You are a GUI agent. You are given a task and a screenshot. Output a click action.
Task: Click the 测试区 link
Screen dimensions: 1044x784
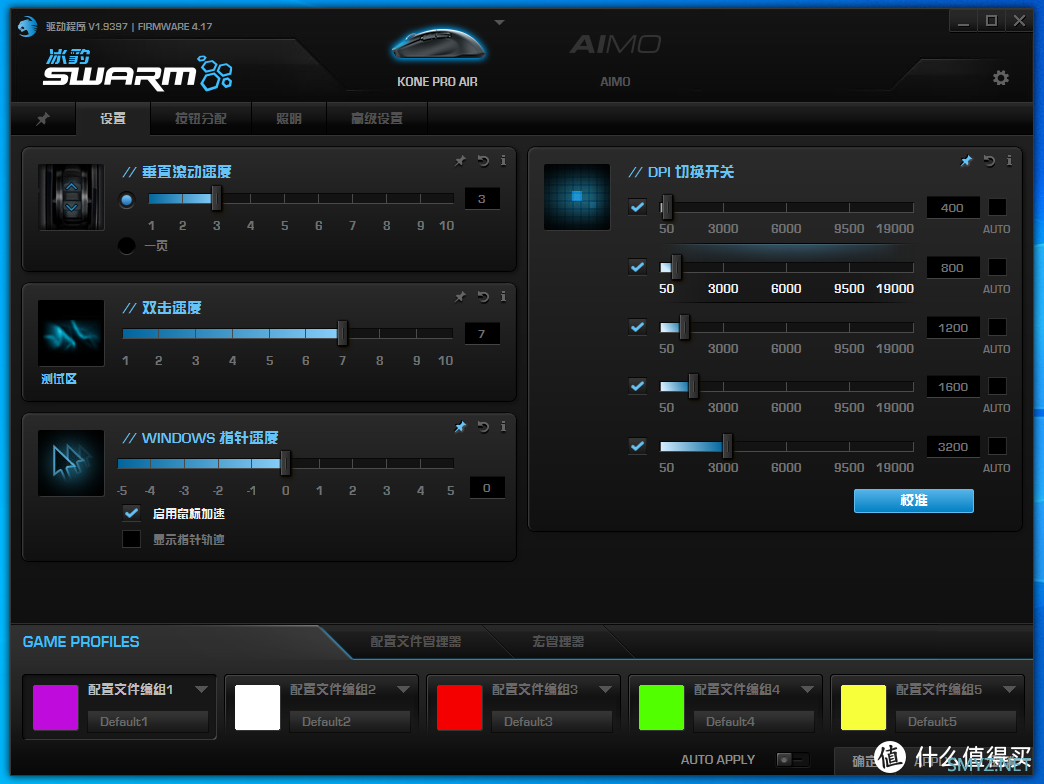59,379
